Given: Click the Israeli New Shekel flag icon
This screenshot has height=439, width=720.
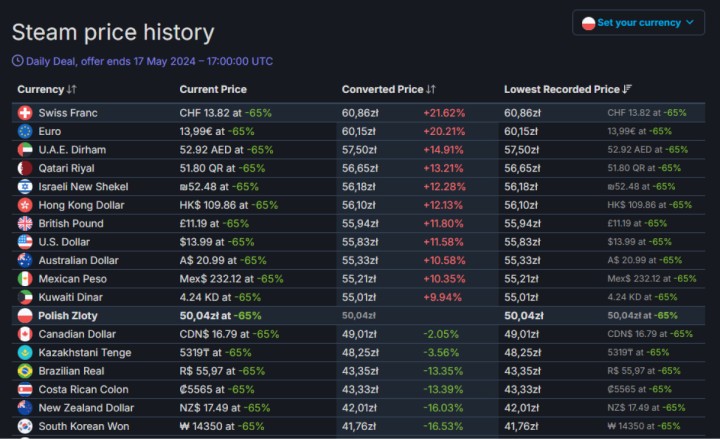Looking at the screenshot, I should (x=25, y=186).
